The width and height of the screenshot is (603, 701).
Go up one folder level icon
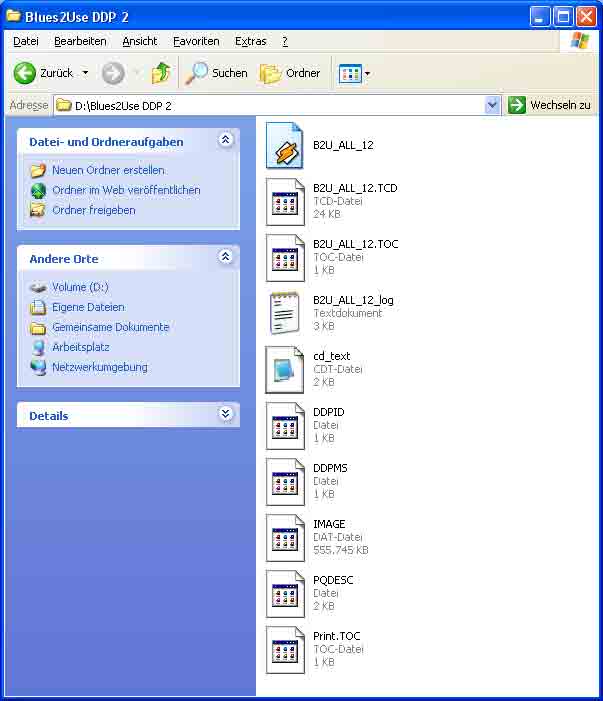pos(161,73)
